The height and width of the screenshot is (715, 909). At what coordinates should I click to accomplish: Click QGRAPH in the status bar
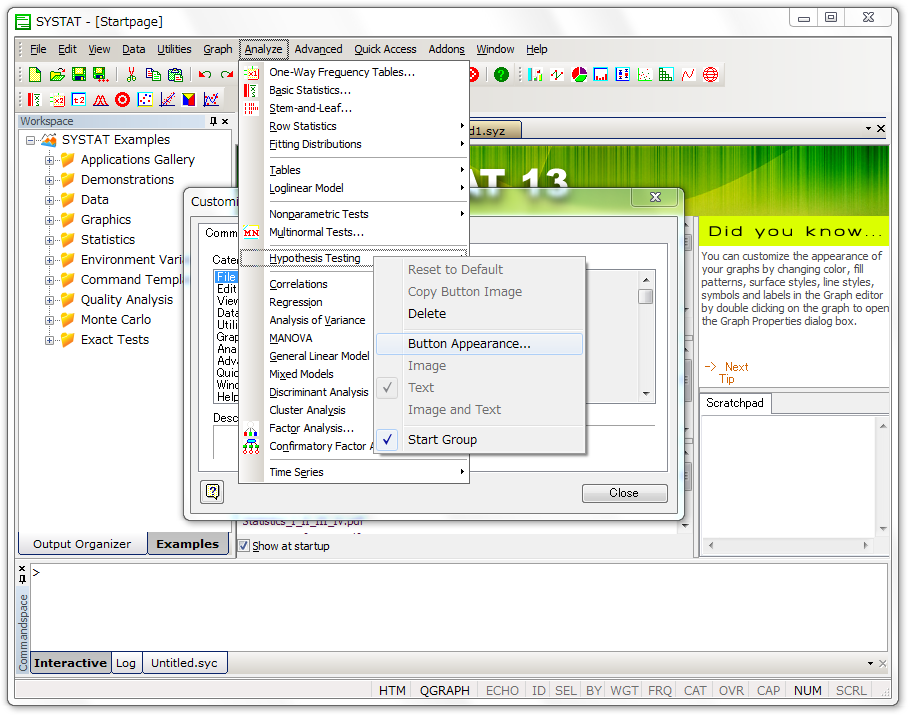[445, 691]
